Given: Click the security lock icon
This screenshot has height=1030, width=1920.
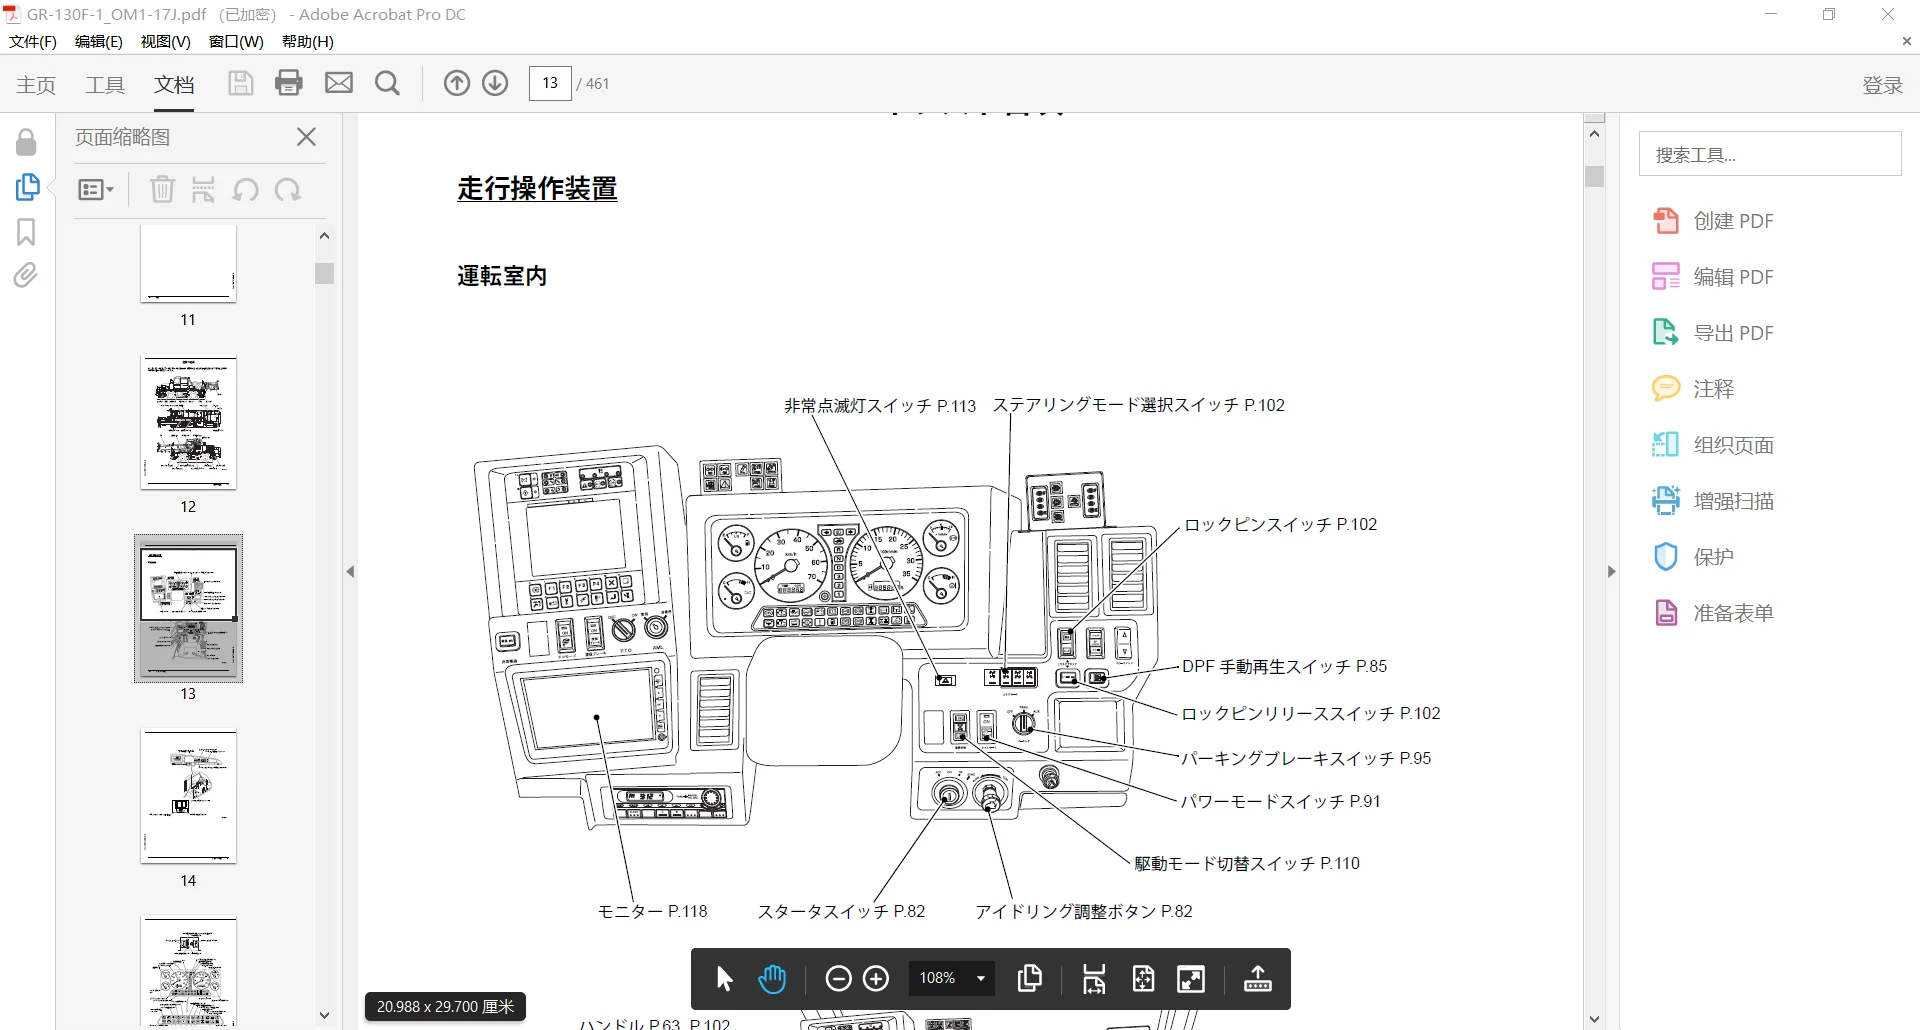Looking at the screenshot, I should pyautogui.click(x=26, y=142).
